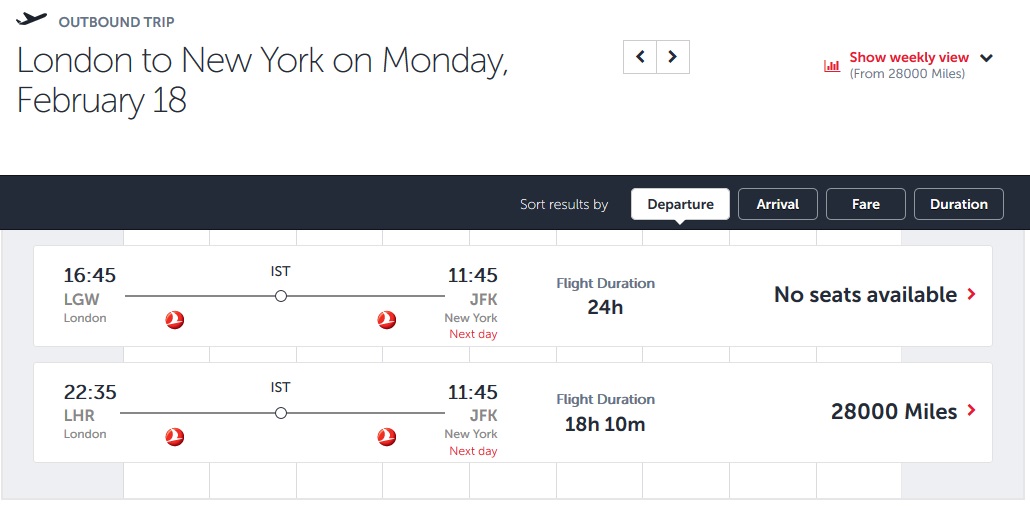Click second Turkish Airlines logo on LGW flight
The height and width of the screenshot is (506, 1030).
click(387, 320)
